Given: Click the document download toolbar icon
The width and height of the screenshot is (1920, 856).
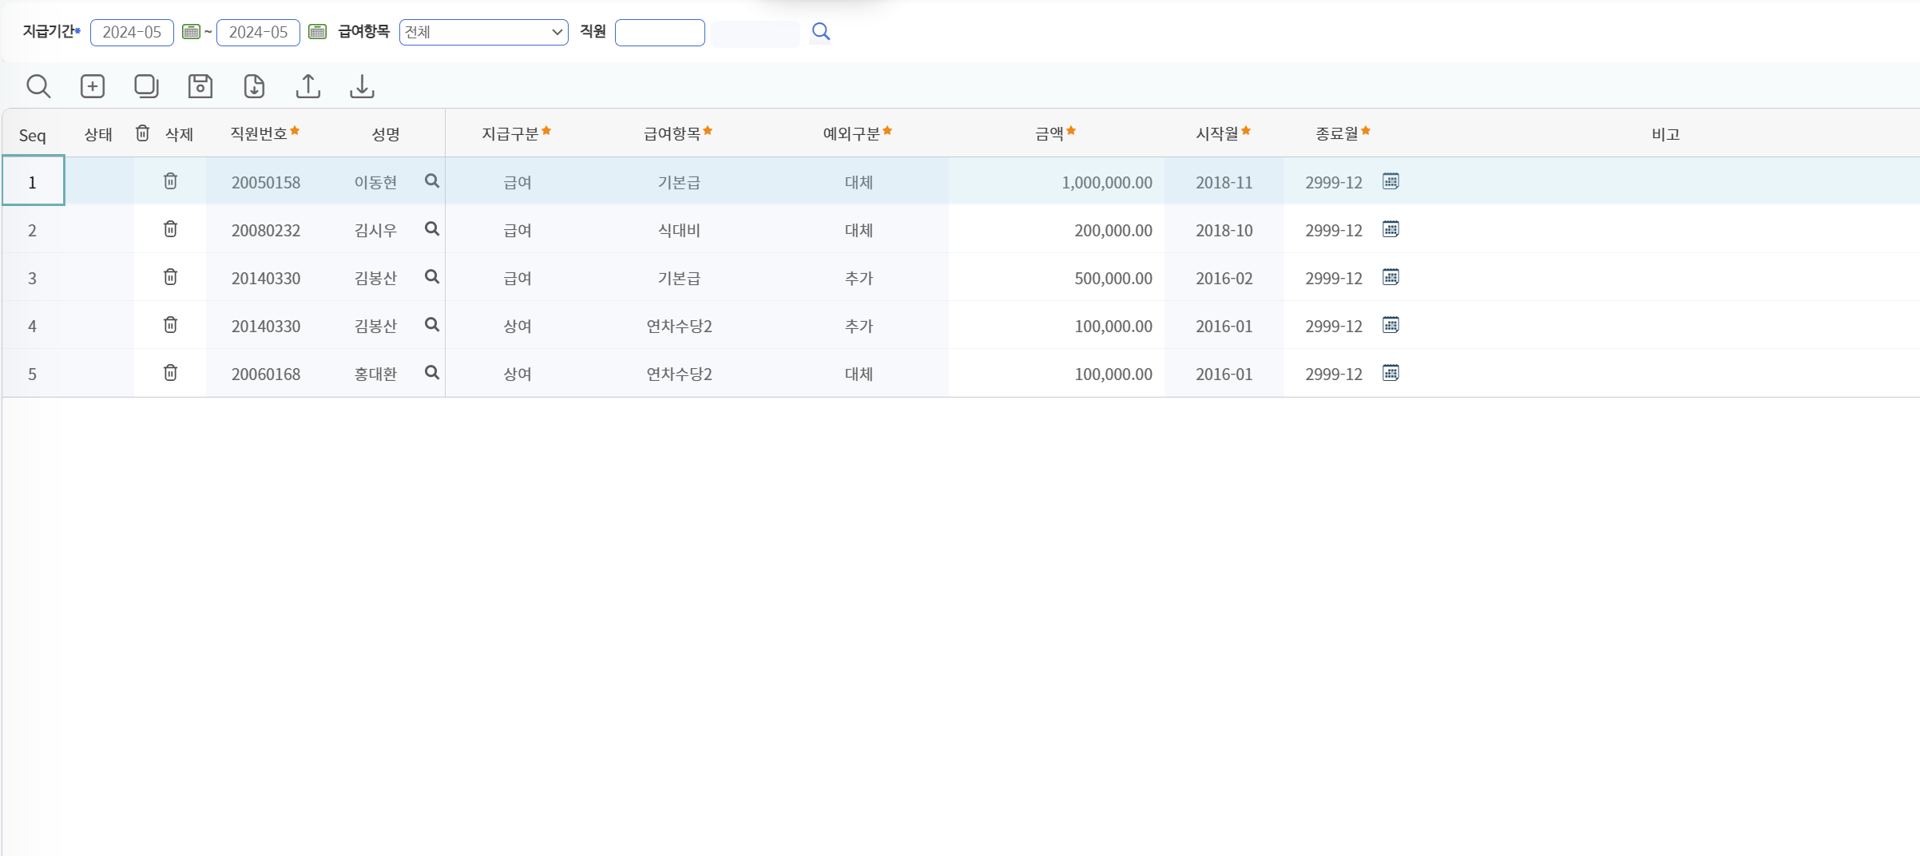Looking at the screenshot, I should [254, 86].
